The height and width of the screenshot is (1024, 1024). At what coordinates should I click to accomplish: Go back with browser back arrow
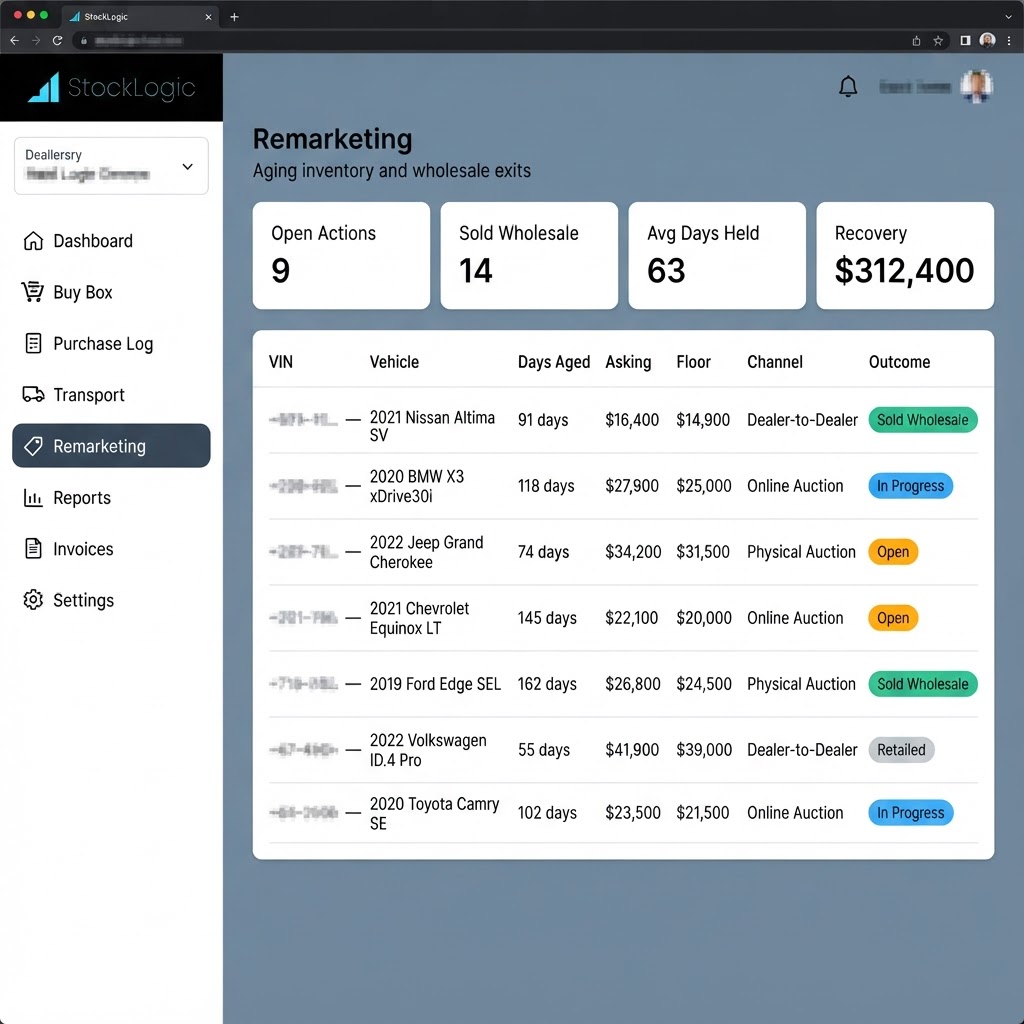coord(14,40)
